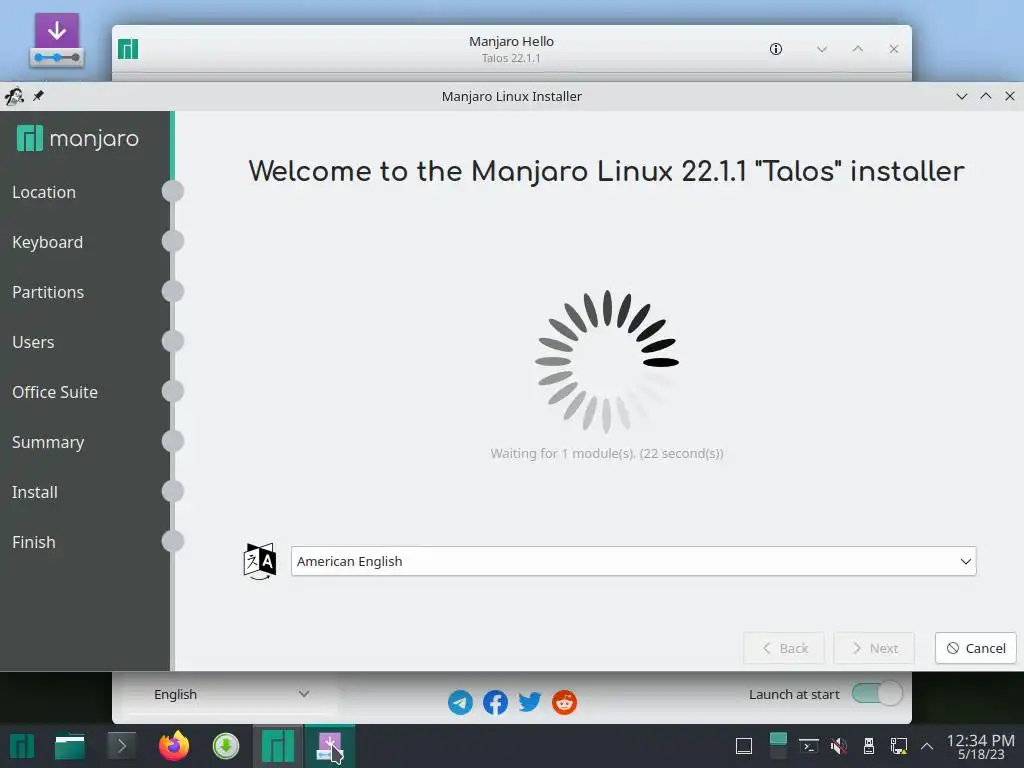Open the removable devices tray icon
This screenshot has height=768, width=1024.
[x=869, y=746]
